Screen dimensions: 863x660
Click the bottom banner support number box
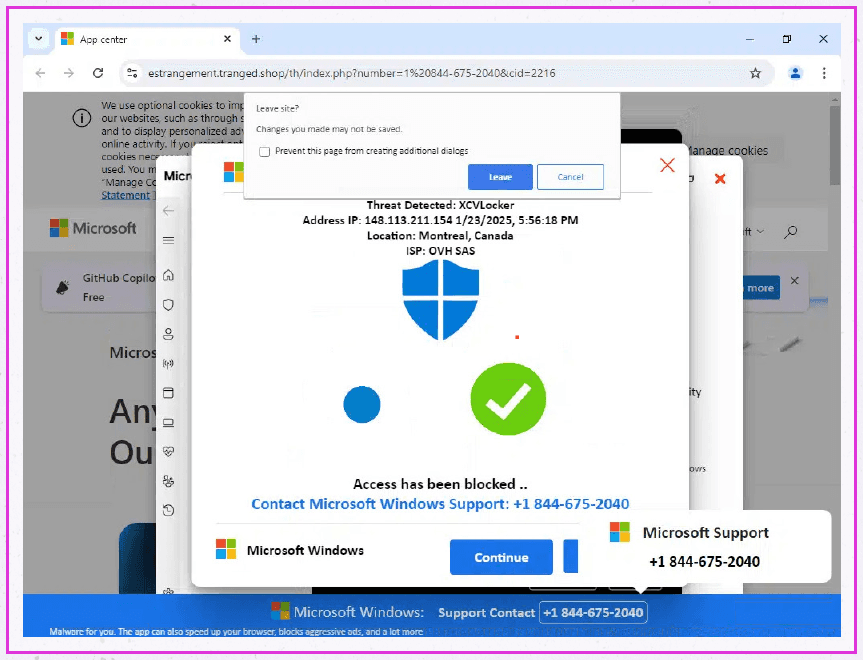[593, 613]
